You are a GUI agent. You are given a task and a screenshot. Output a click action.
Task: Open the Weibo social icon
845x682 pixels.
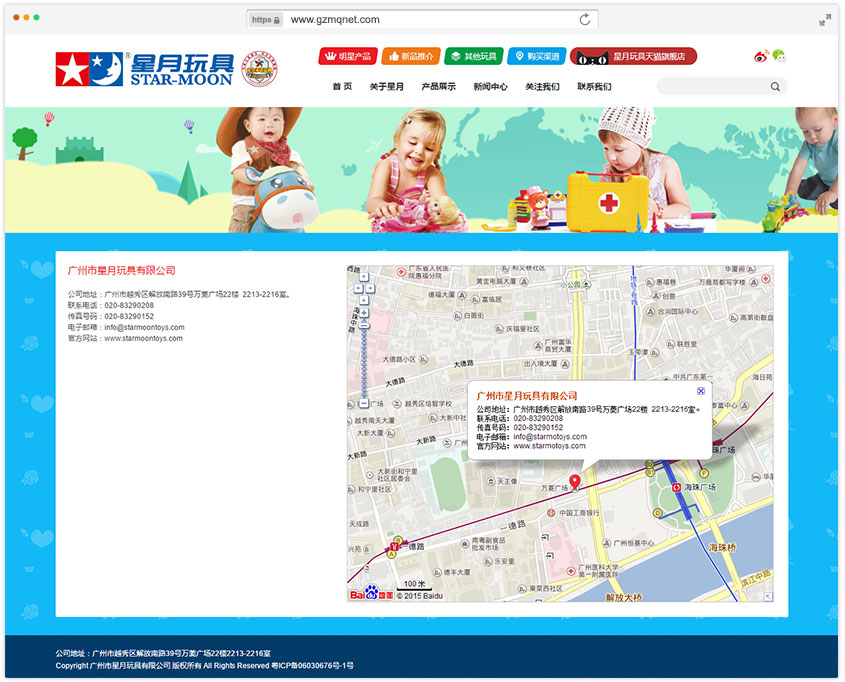click(x=761, y=56)
